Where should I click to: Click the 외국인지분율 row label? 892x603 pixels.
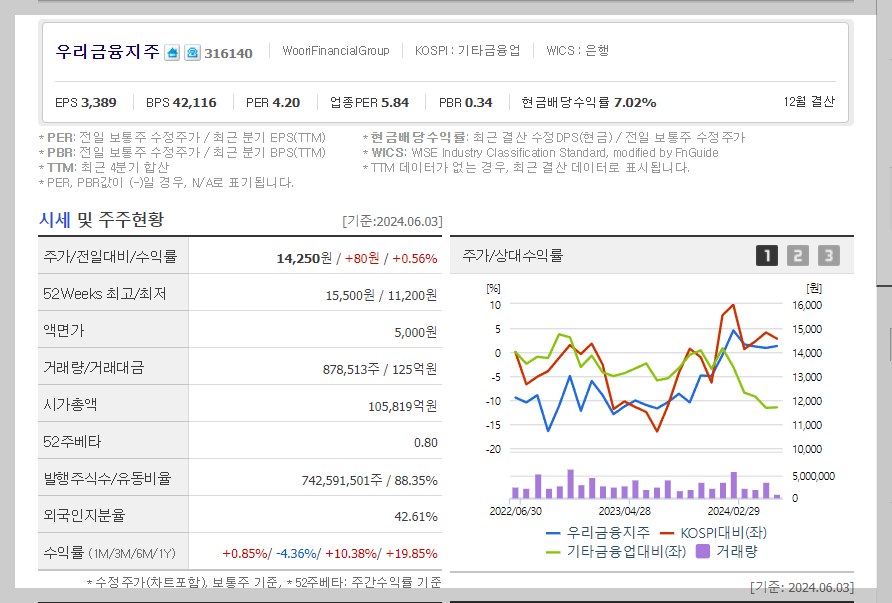click(x=84, y=515)
